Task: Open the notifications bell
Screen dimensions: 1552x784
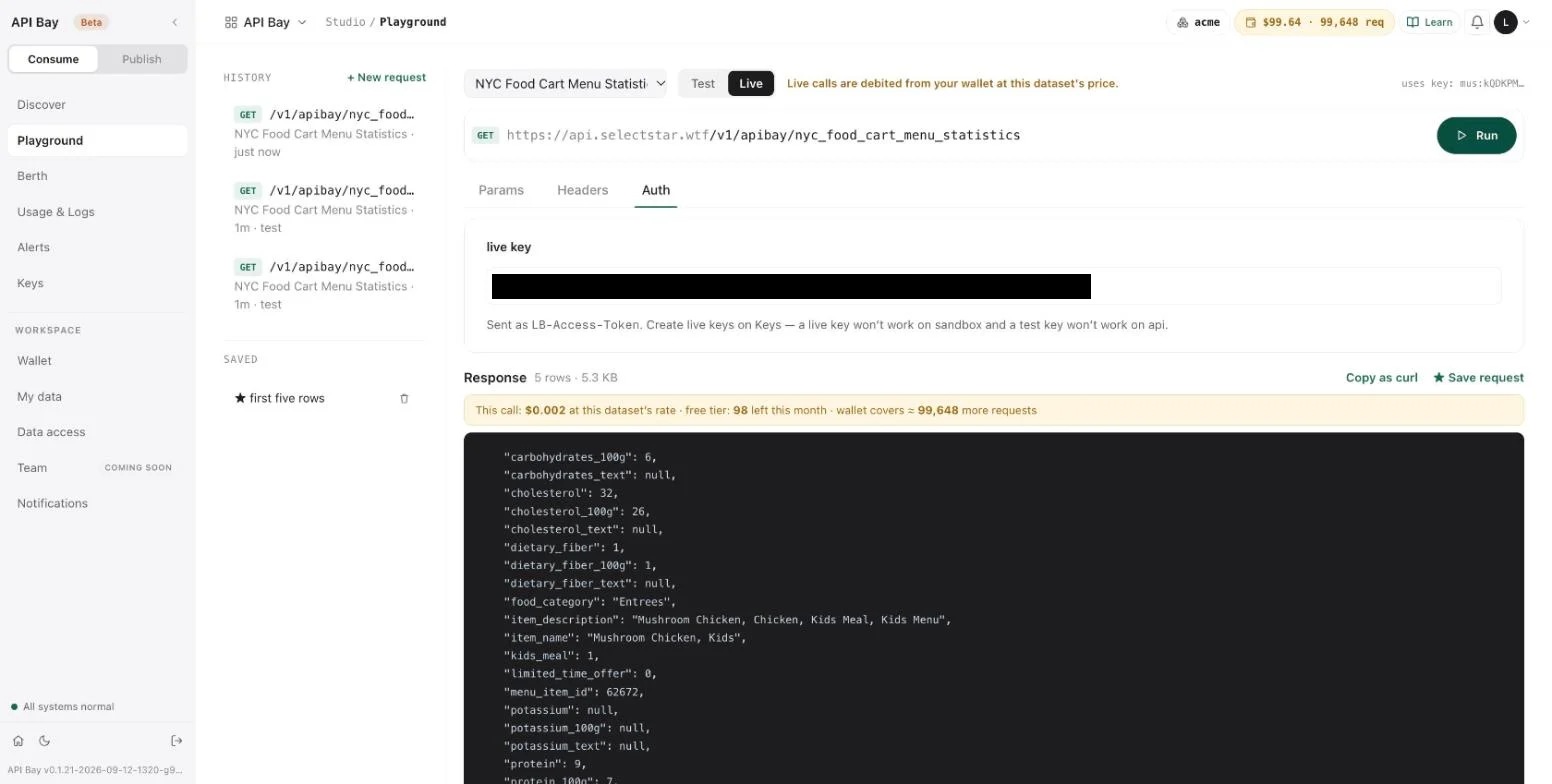Action: coord(1477,22)
